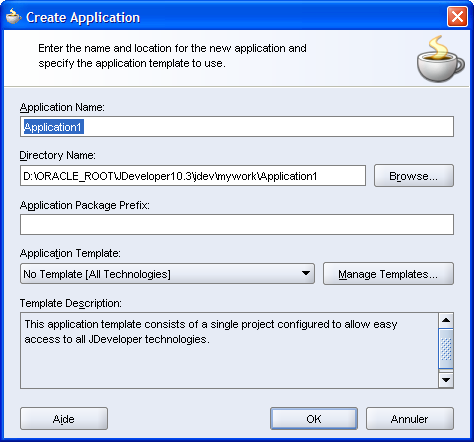Screen dimensions: 474x442
Task: Cancel with the Annuler button
Action: (x=410, y=419)
